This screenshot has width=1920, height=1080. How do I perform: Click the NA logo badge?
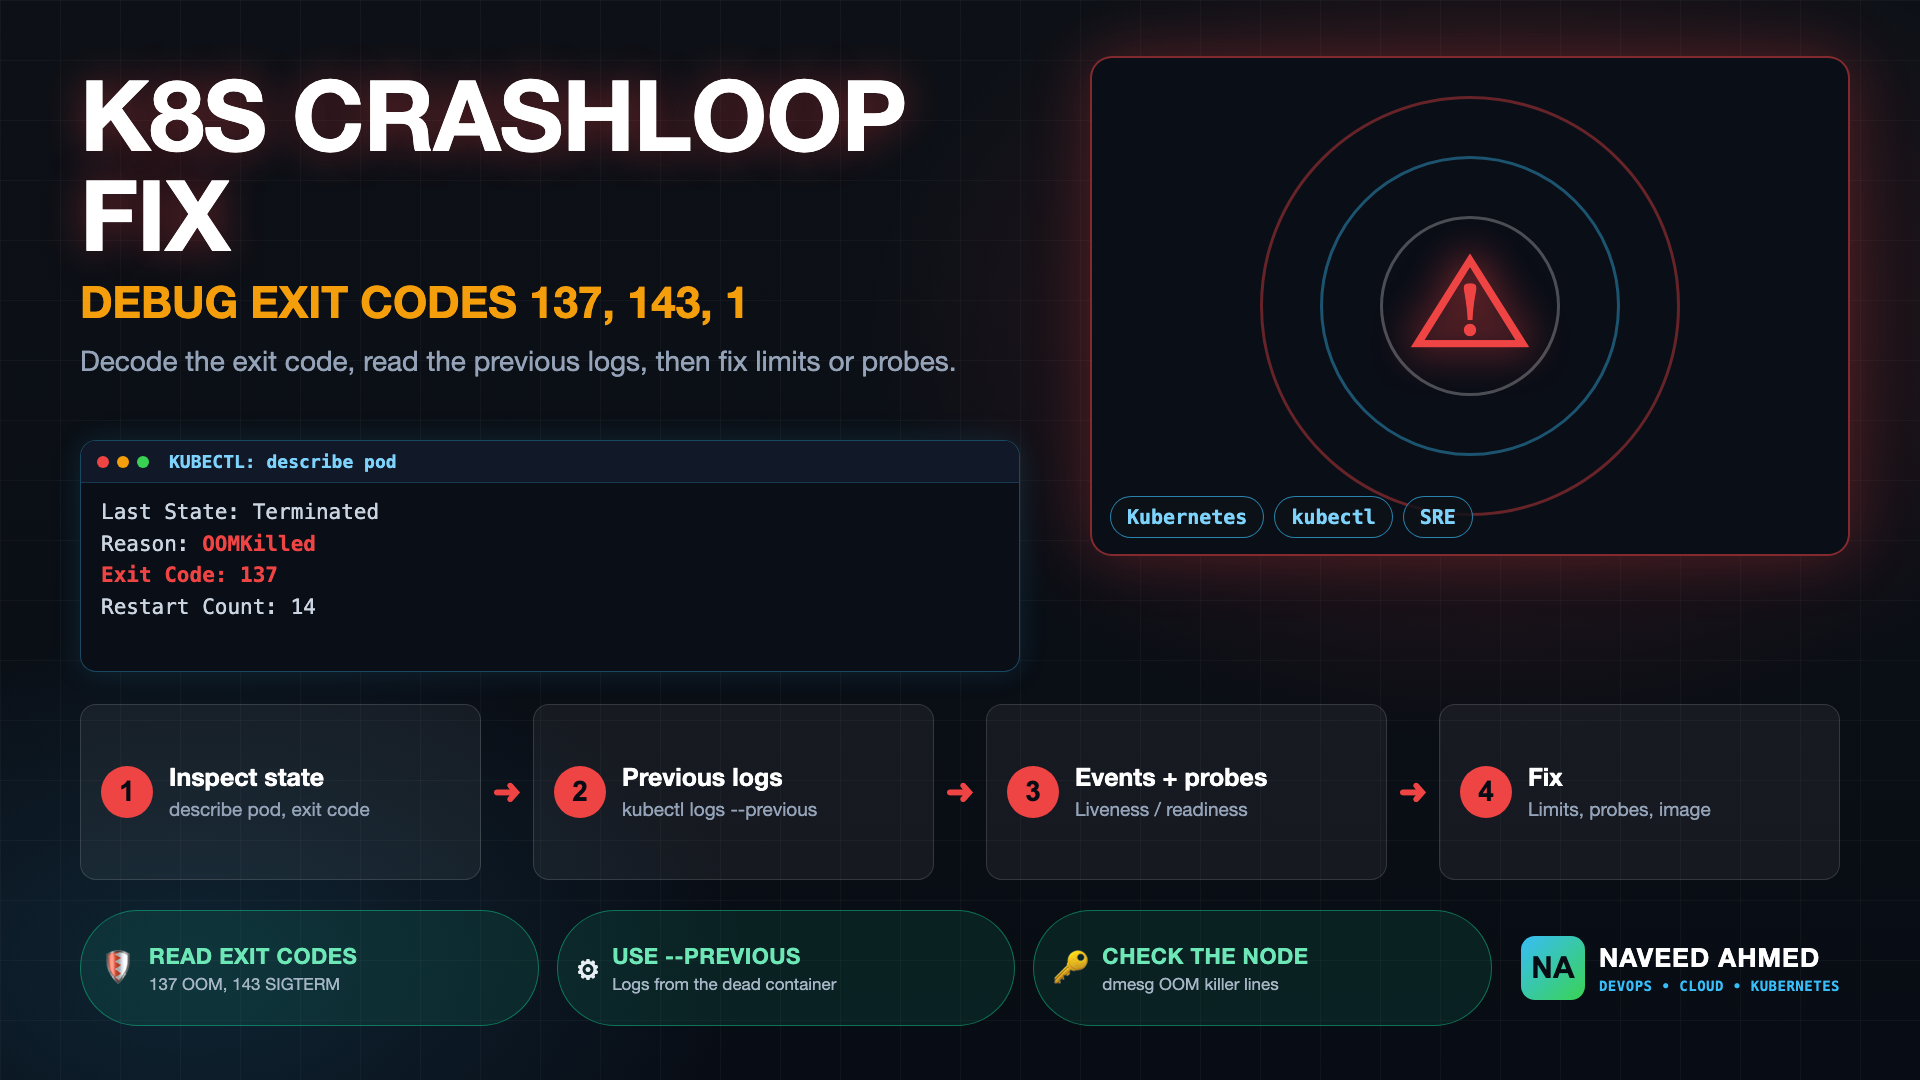(x=1552, y=968)
